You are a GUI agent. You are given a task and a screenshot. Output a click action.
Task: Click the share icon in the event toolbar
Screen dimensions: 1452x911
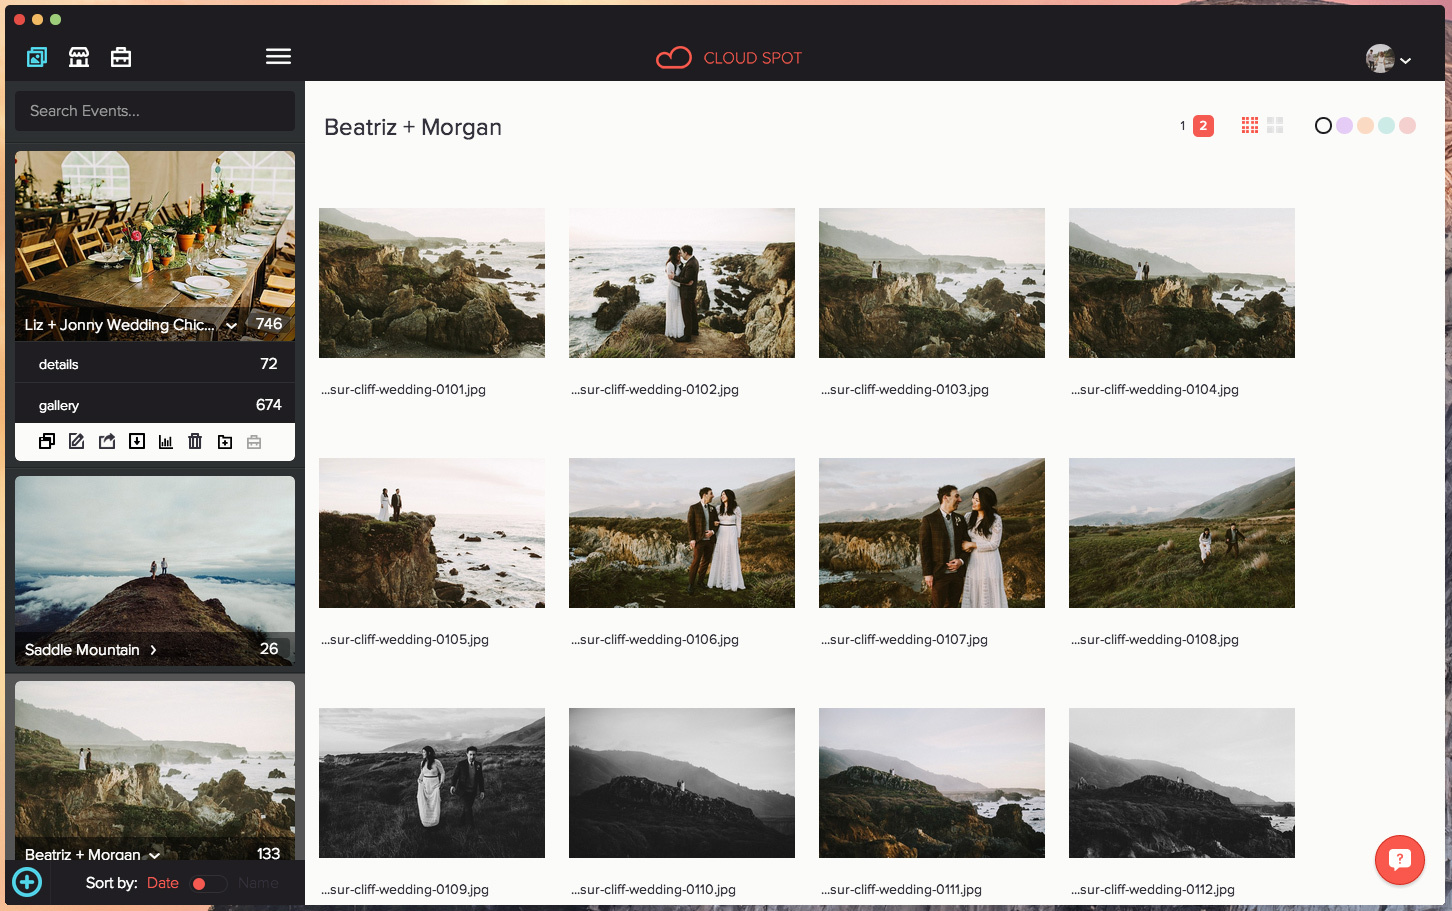107,441
